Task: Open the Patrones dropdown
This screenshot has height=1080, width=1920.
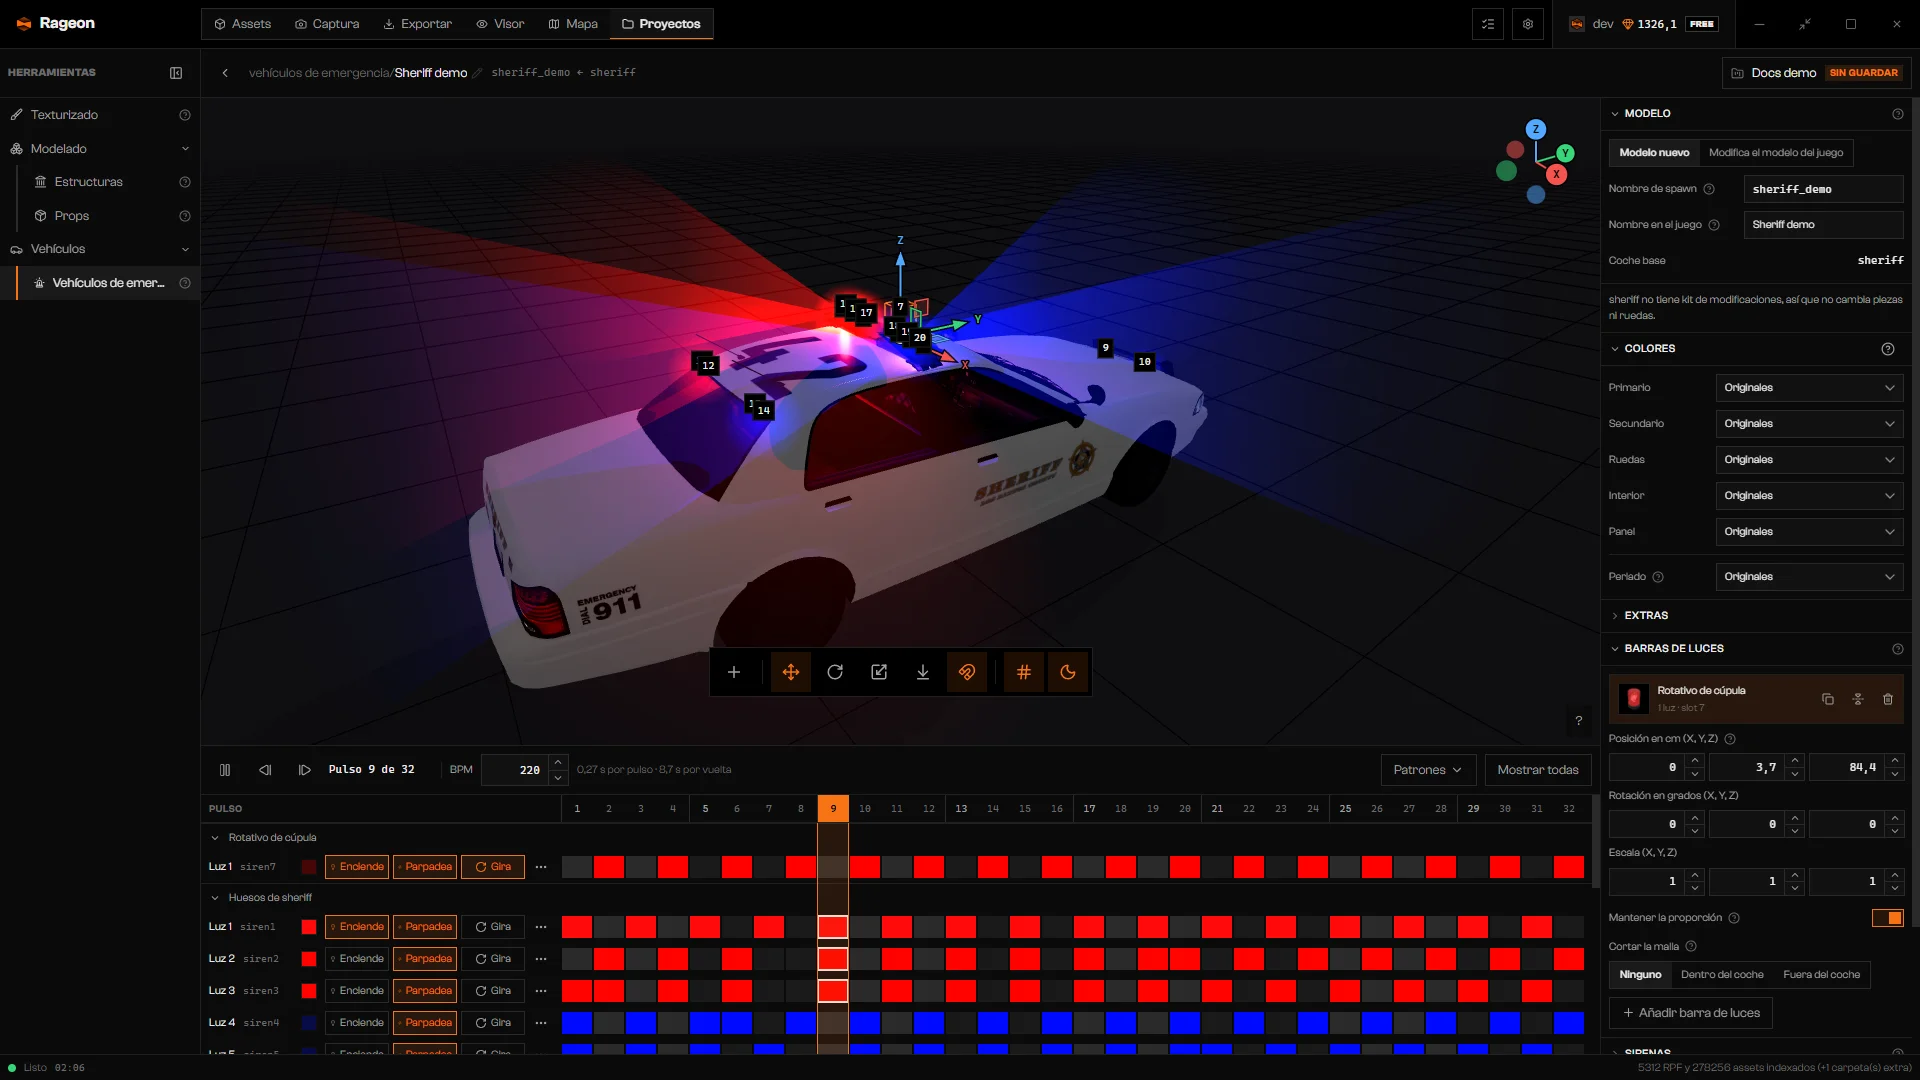Action: point(1428,770)
